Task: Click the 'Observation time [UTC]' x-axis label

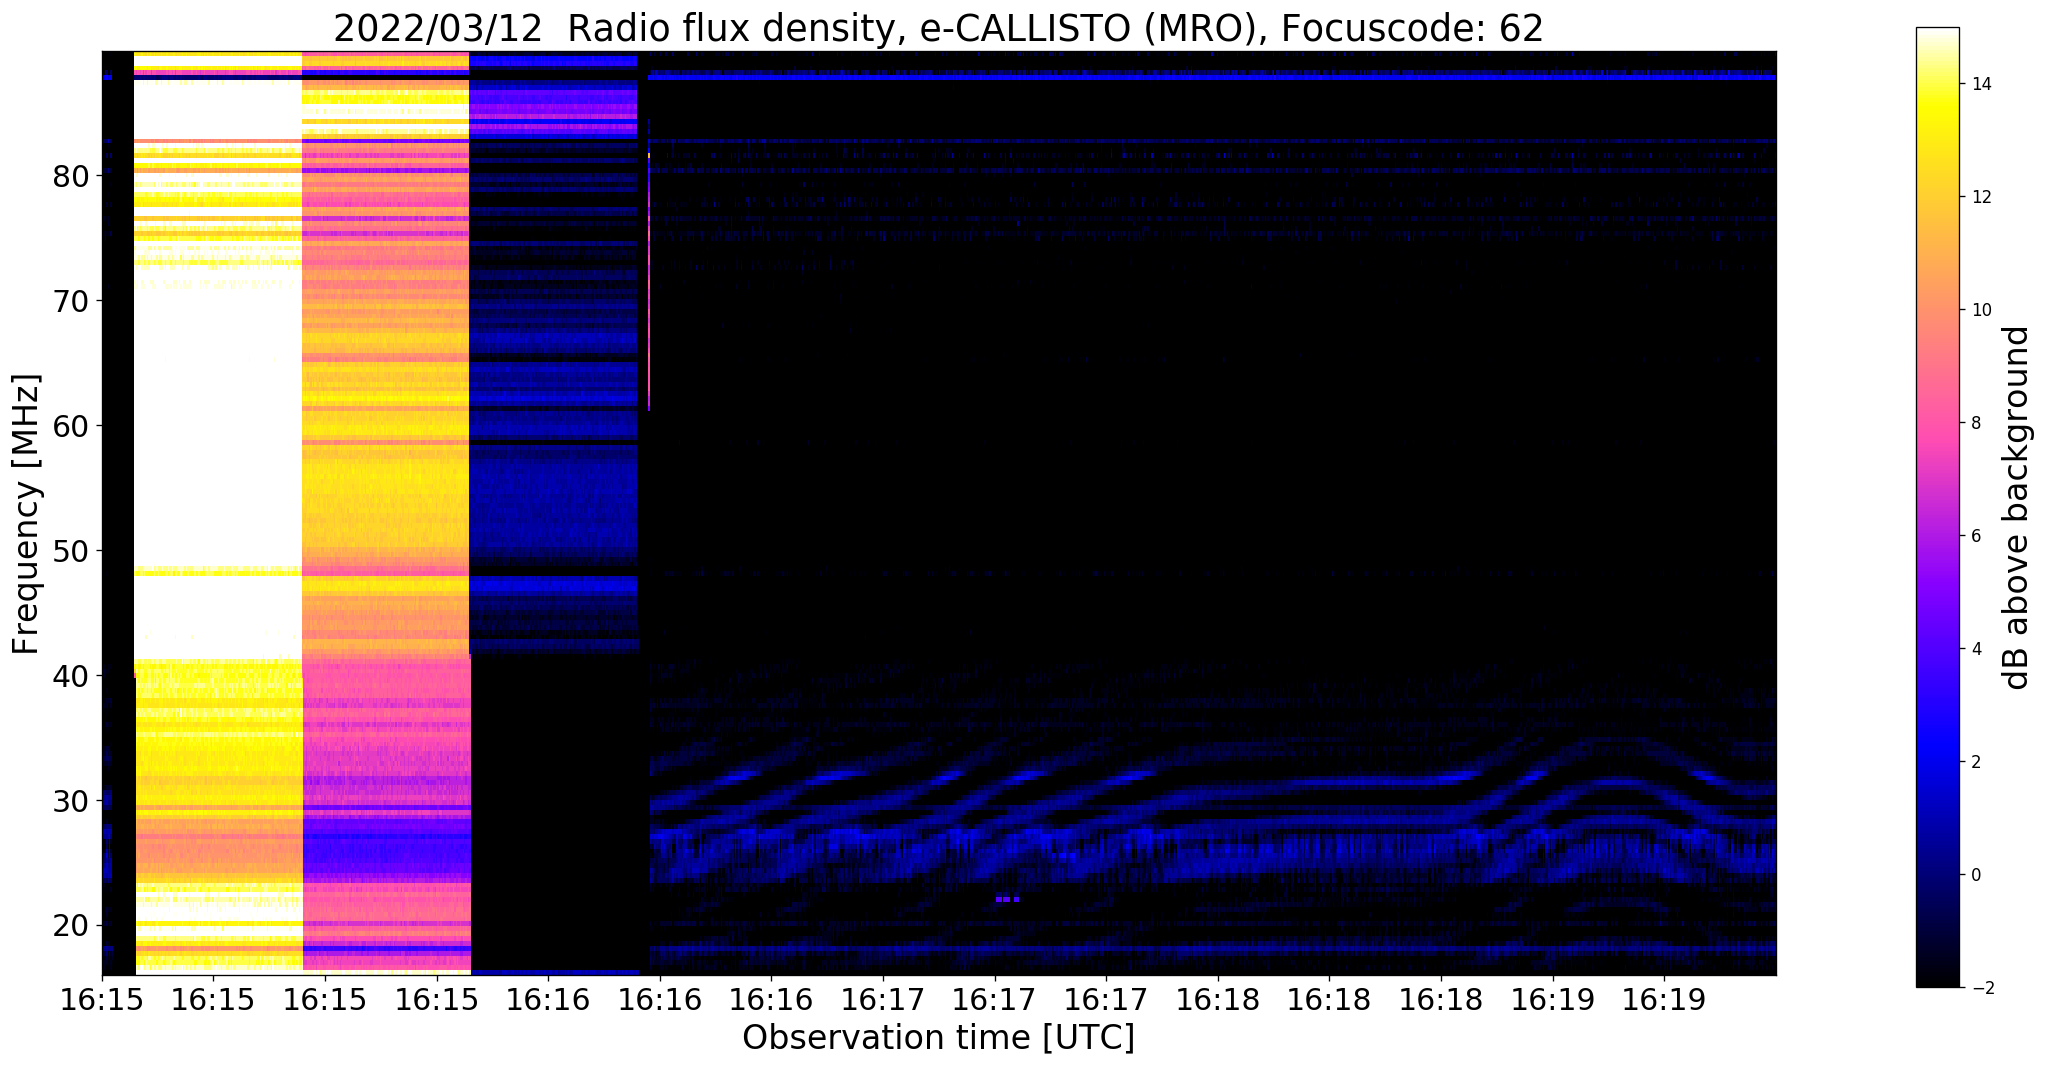Action: [x=938, y=1037]
